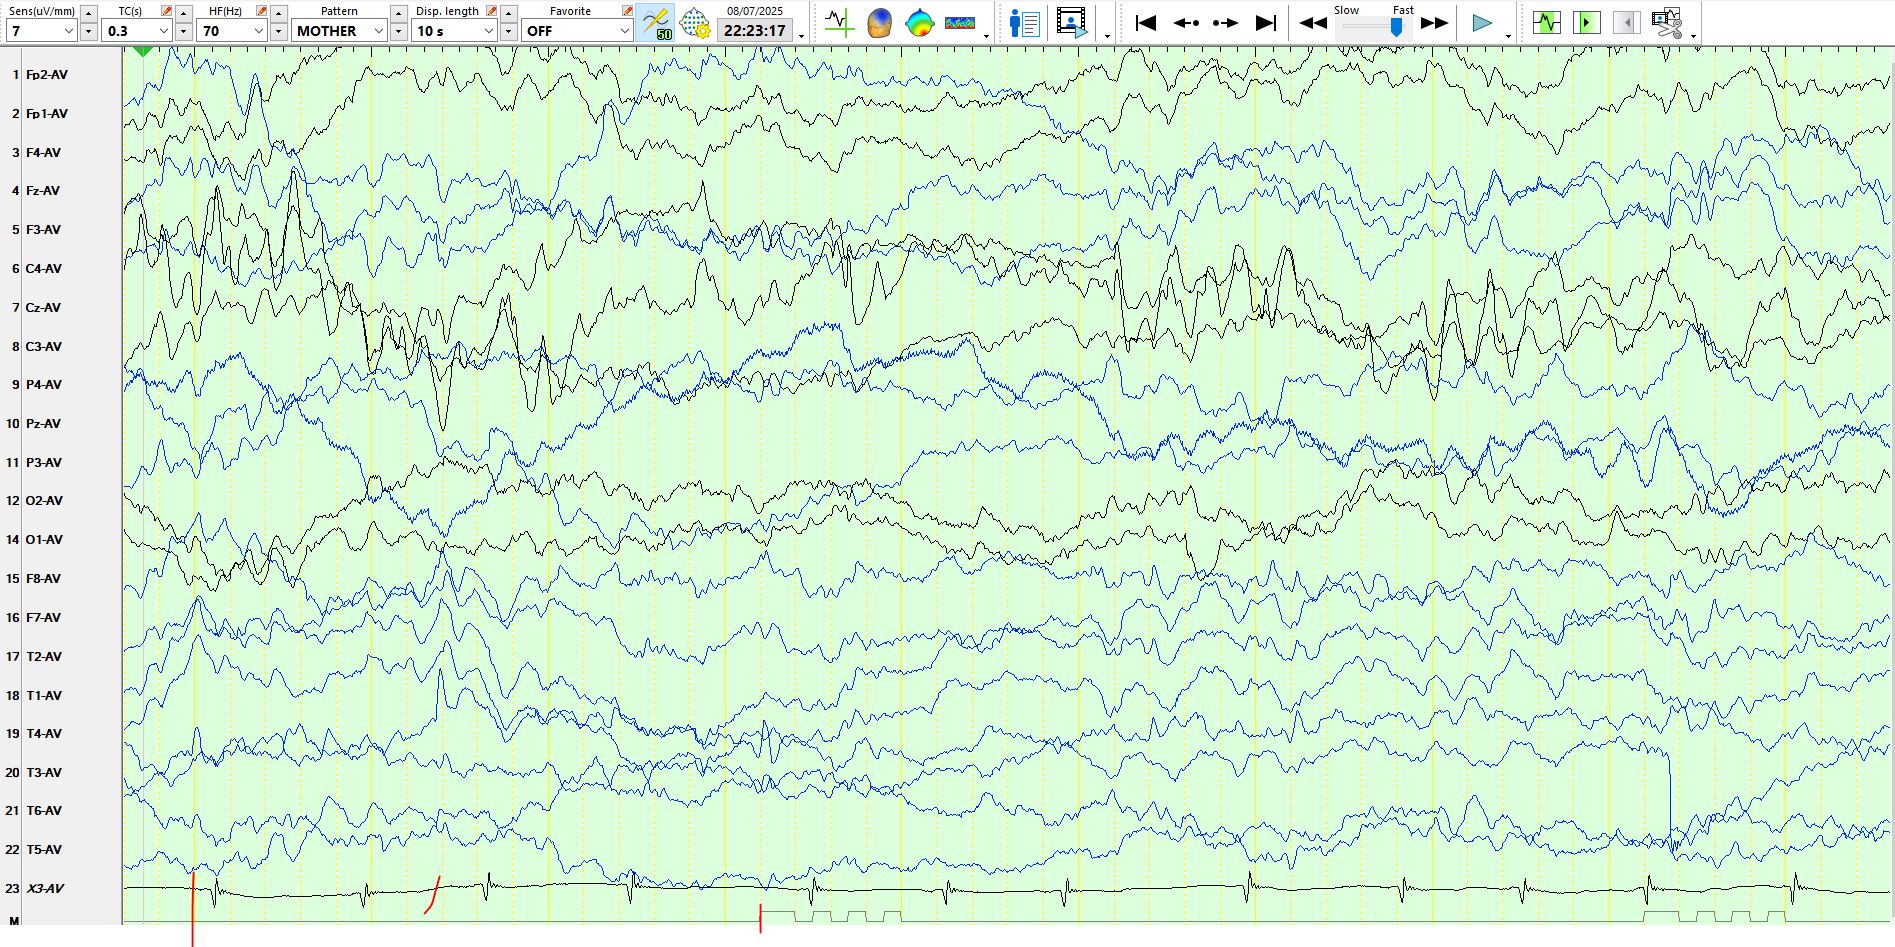Open the Pattern dropdown showing MOTHER
This screenshot has width=1895, height=947.
pos(339,31)
